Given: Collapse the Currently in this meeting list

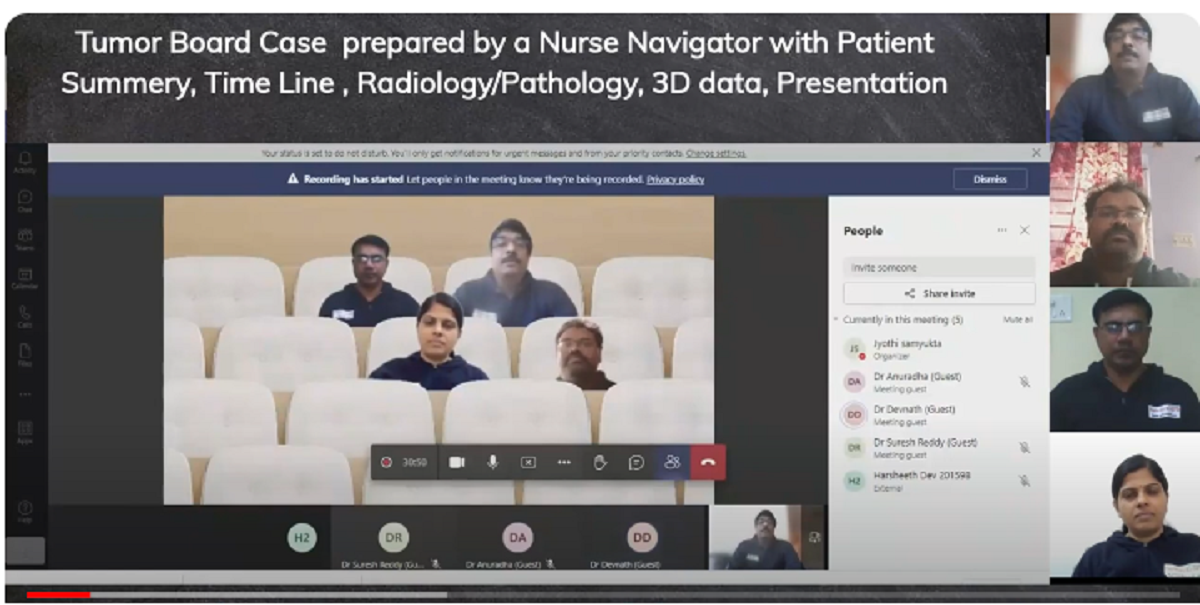Looking at the screenshot, I should tap(836, 320).
